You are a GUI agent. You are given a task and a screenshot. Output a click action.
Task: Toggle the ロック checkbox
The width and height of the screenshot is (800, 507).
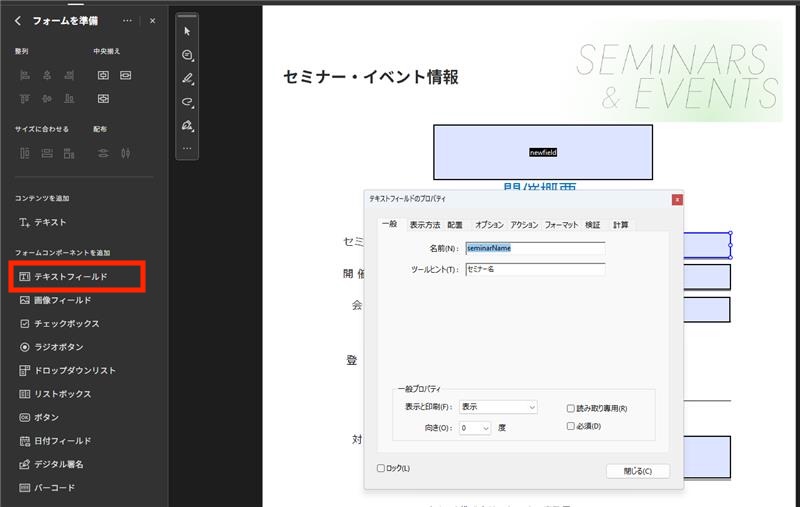381,468
